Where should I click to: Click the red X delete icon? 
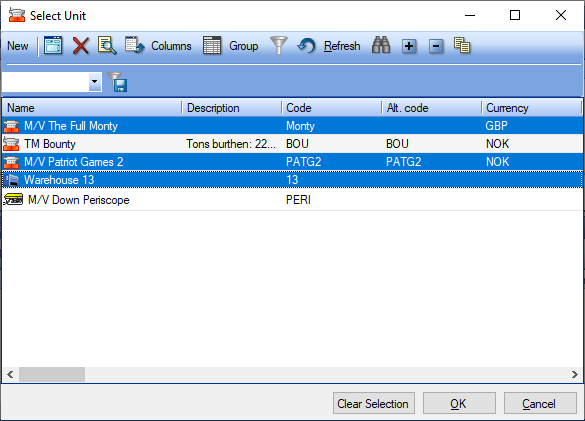[81, 46]
